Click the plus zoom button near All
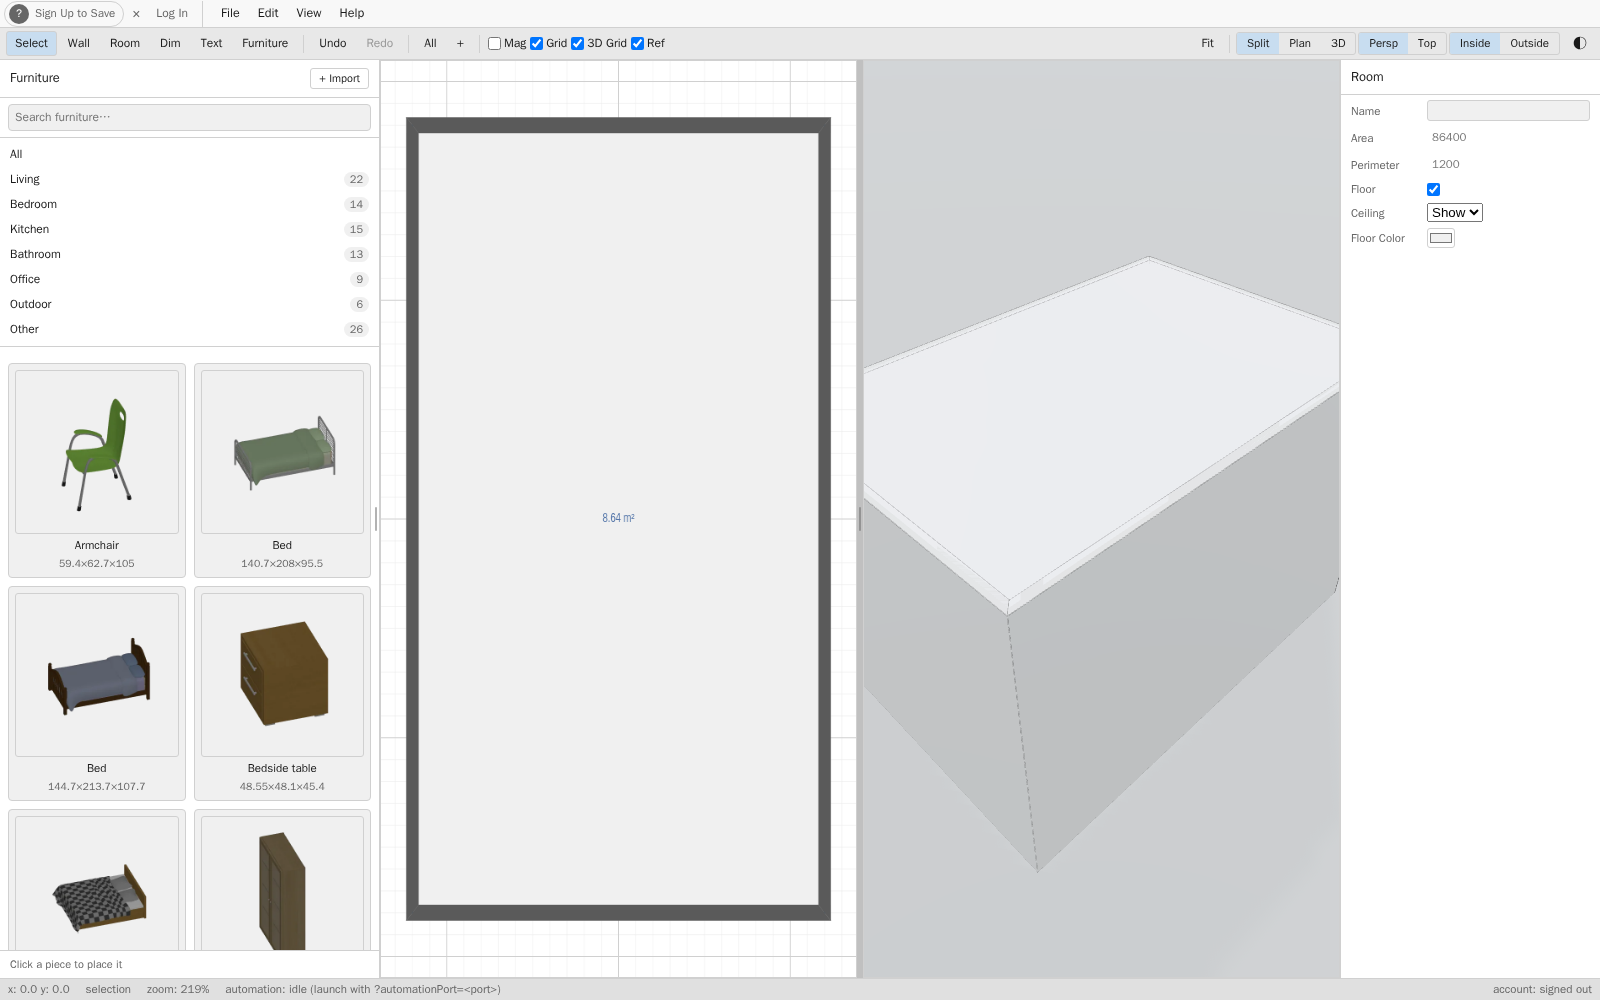 [460, 43]
